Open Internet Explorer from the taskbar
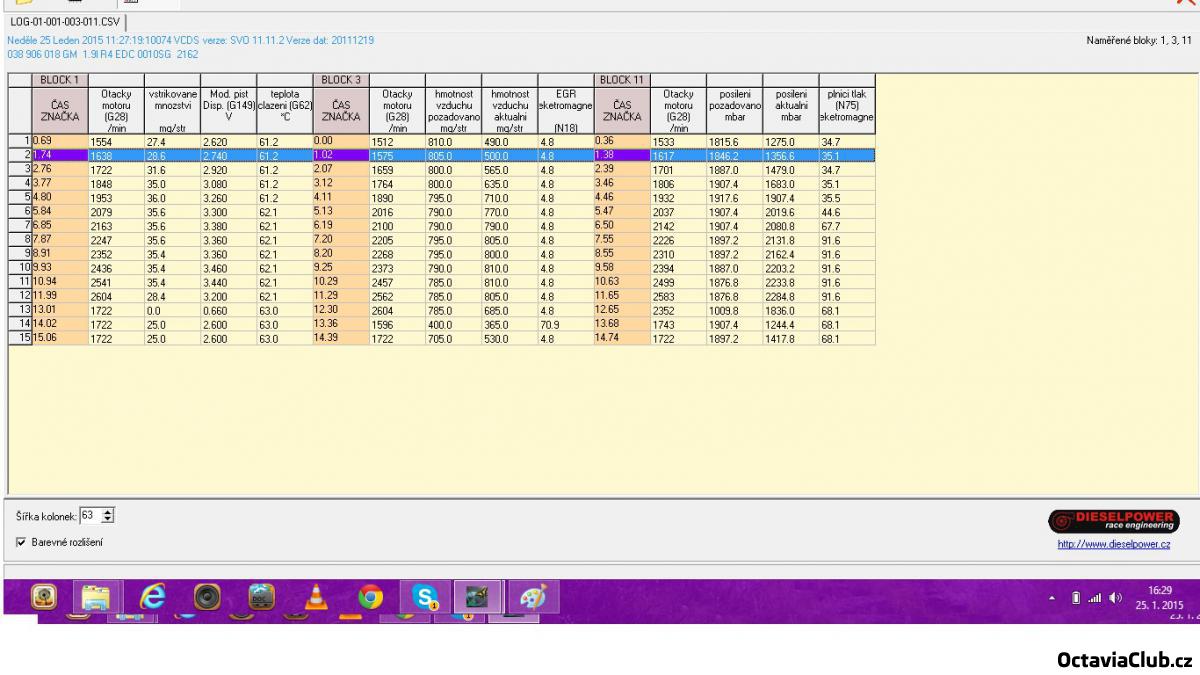The width and height of the screenshot is (1200, 675). click(152, 597)
